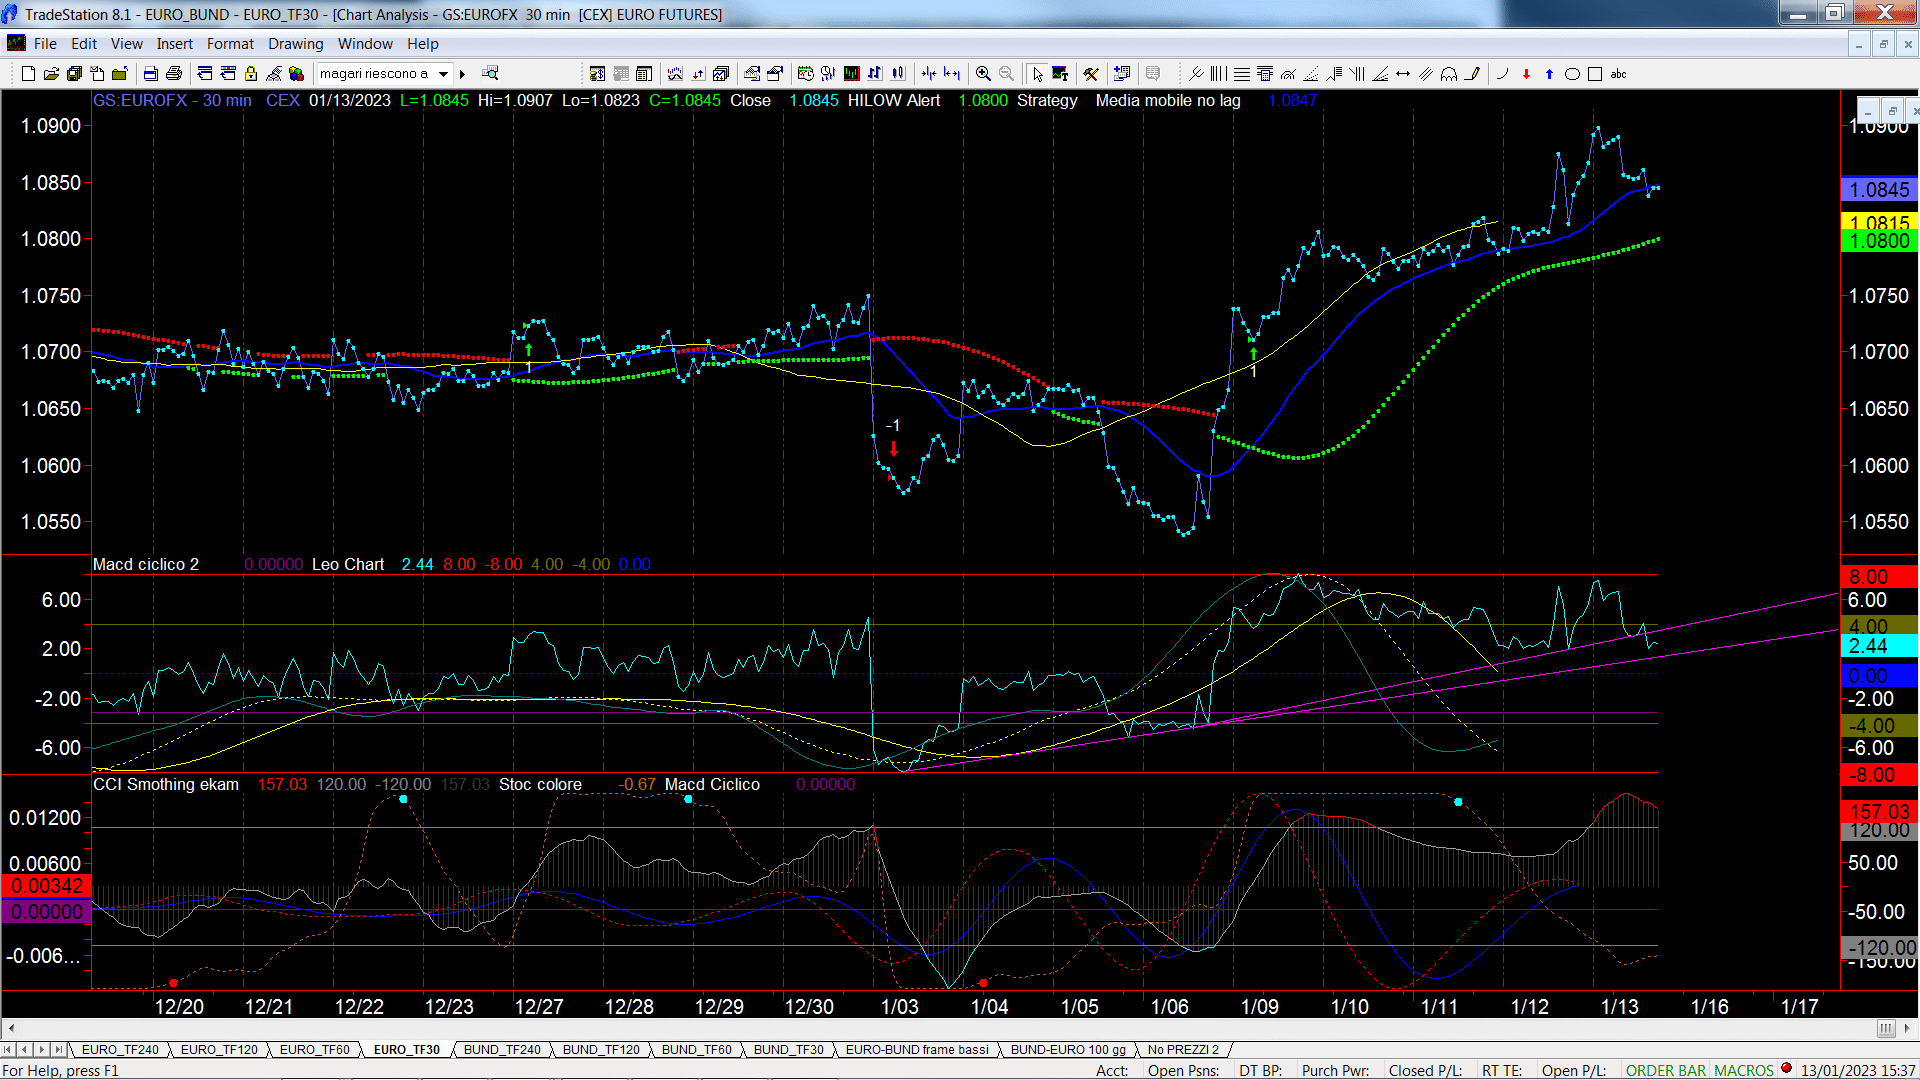Select the green bar chart type icon
This screenshot has width=1920, height=1080.
pyautogui.click(x=850, y=74)
